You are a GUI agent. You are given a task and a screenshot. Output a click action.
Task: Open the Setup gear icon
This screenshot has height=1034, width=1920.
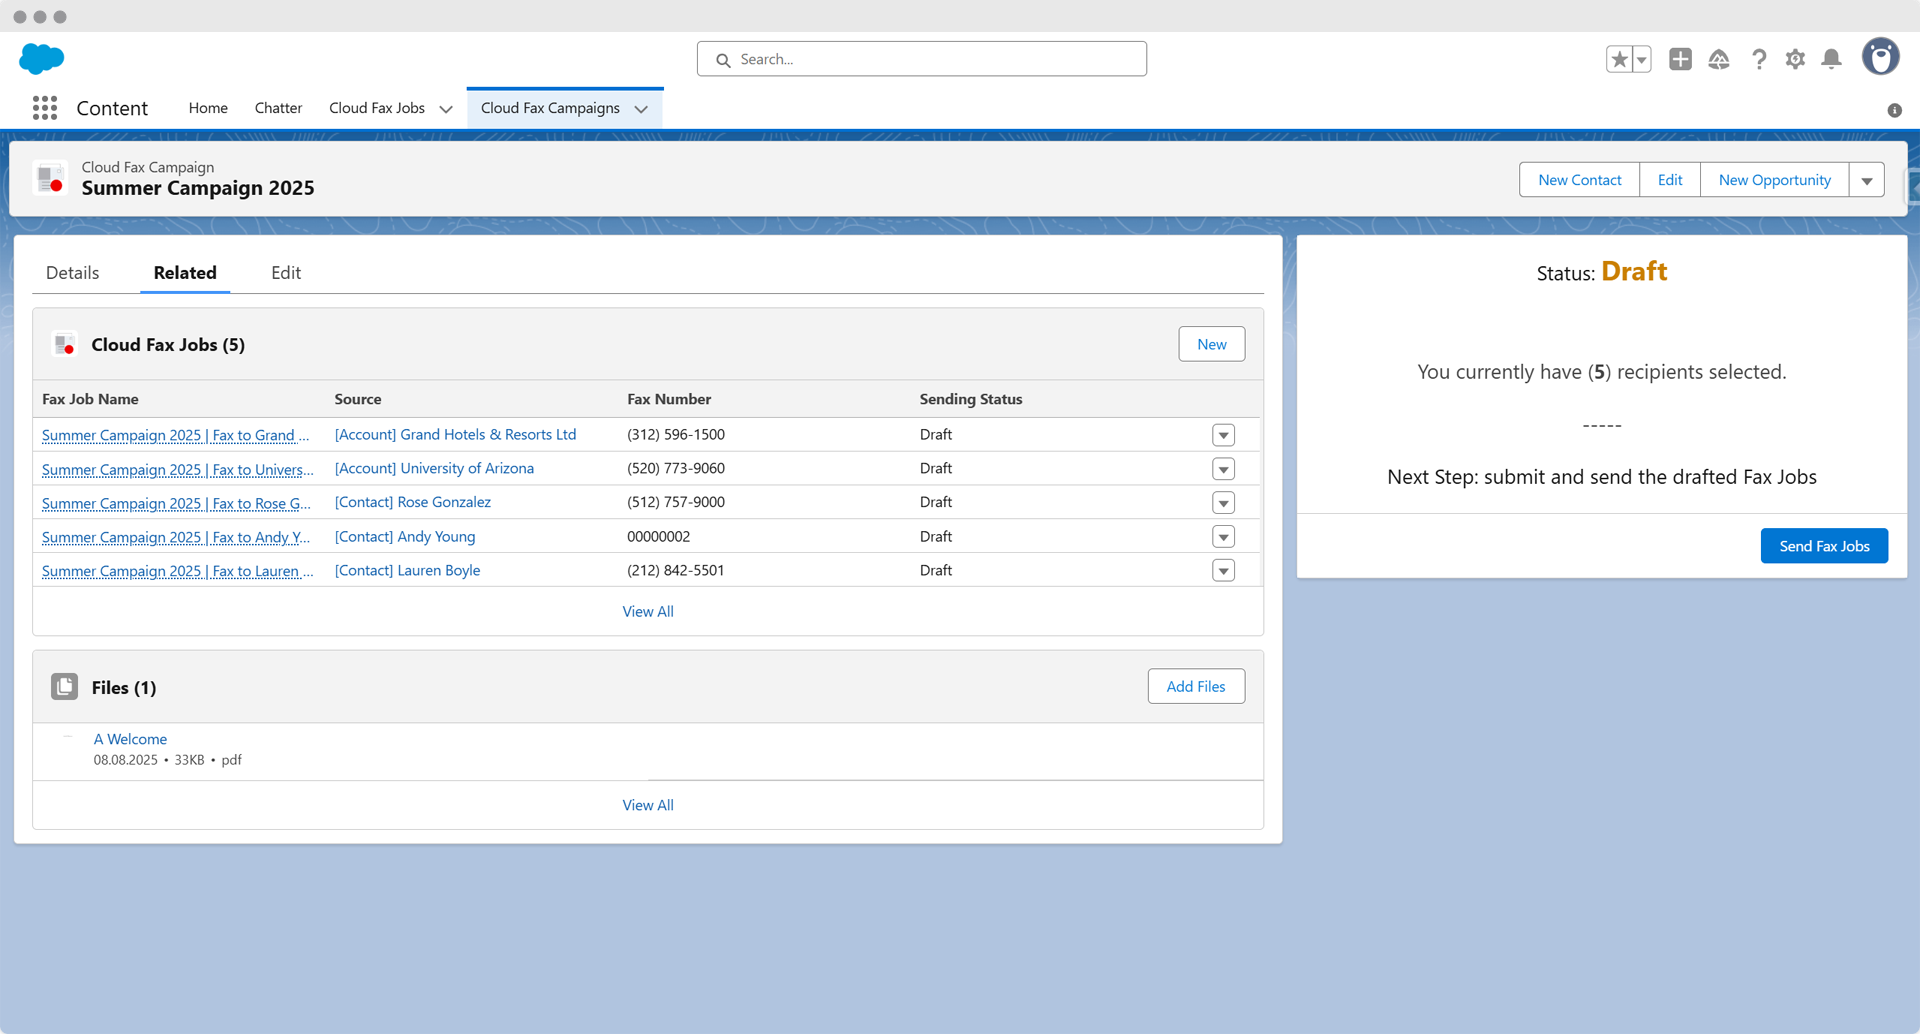[x=1795, y=60]
